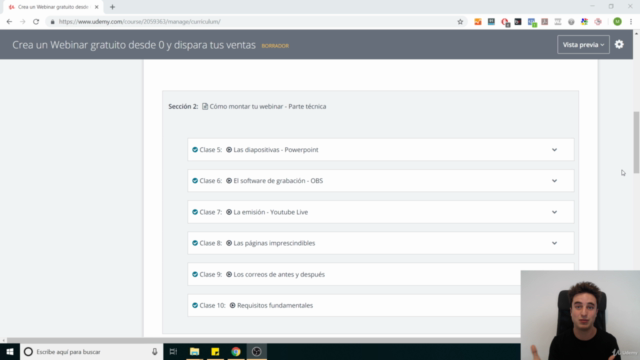Click the Clase 6 published check icon
This screenshot has width=640, height=360.
195,181
